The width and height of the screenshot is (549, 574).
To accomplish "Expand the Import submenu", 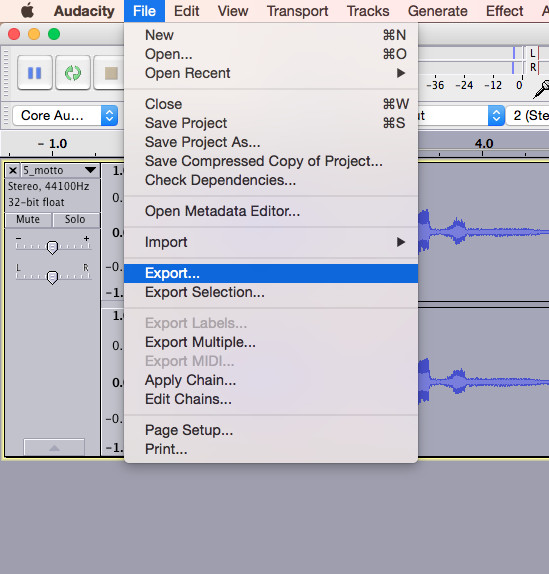I will point(271,242).
